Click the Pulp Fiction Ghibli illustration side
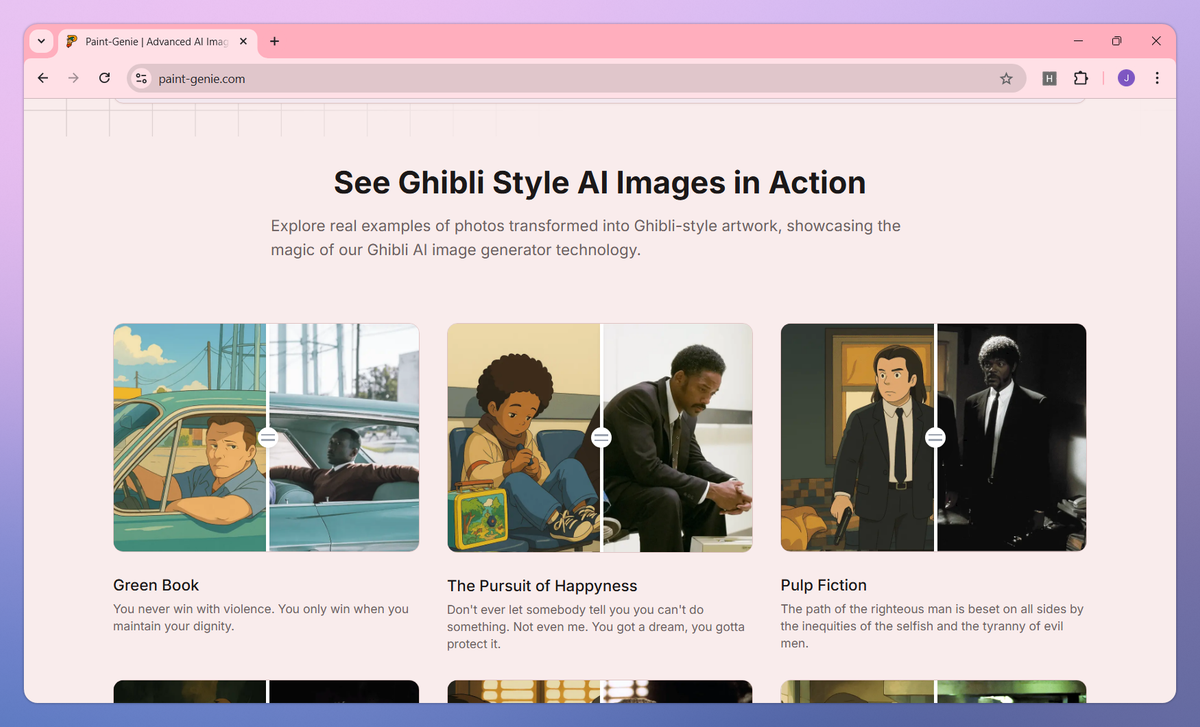 click(x=857, y=437)
